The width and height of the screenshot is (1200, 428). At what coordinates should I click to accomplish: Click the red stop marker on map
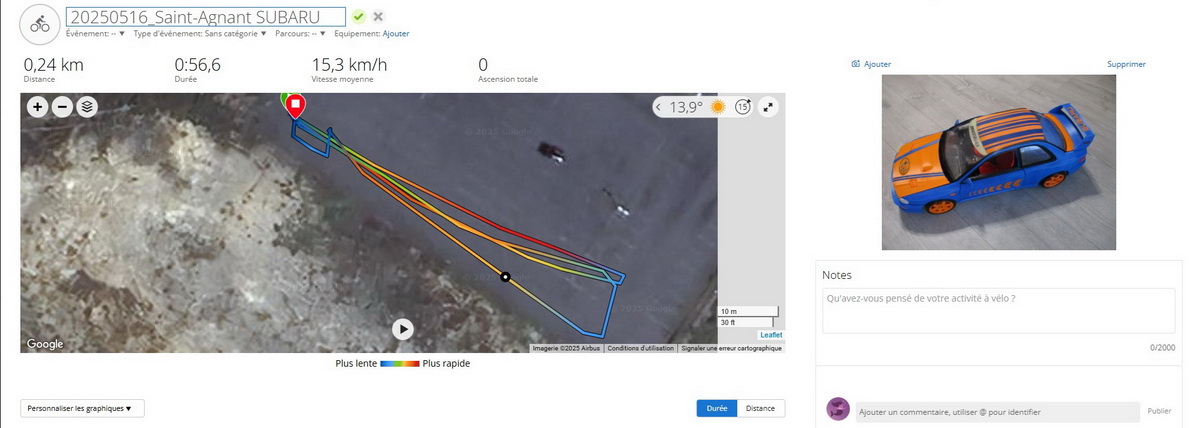[296, 106]
